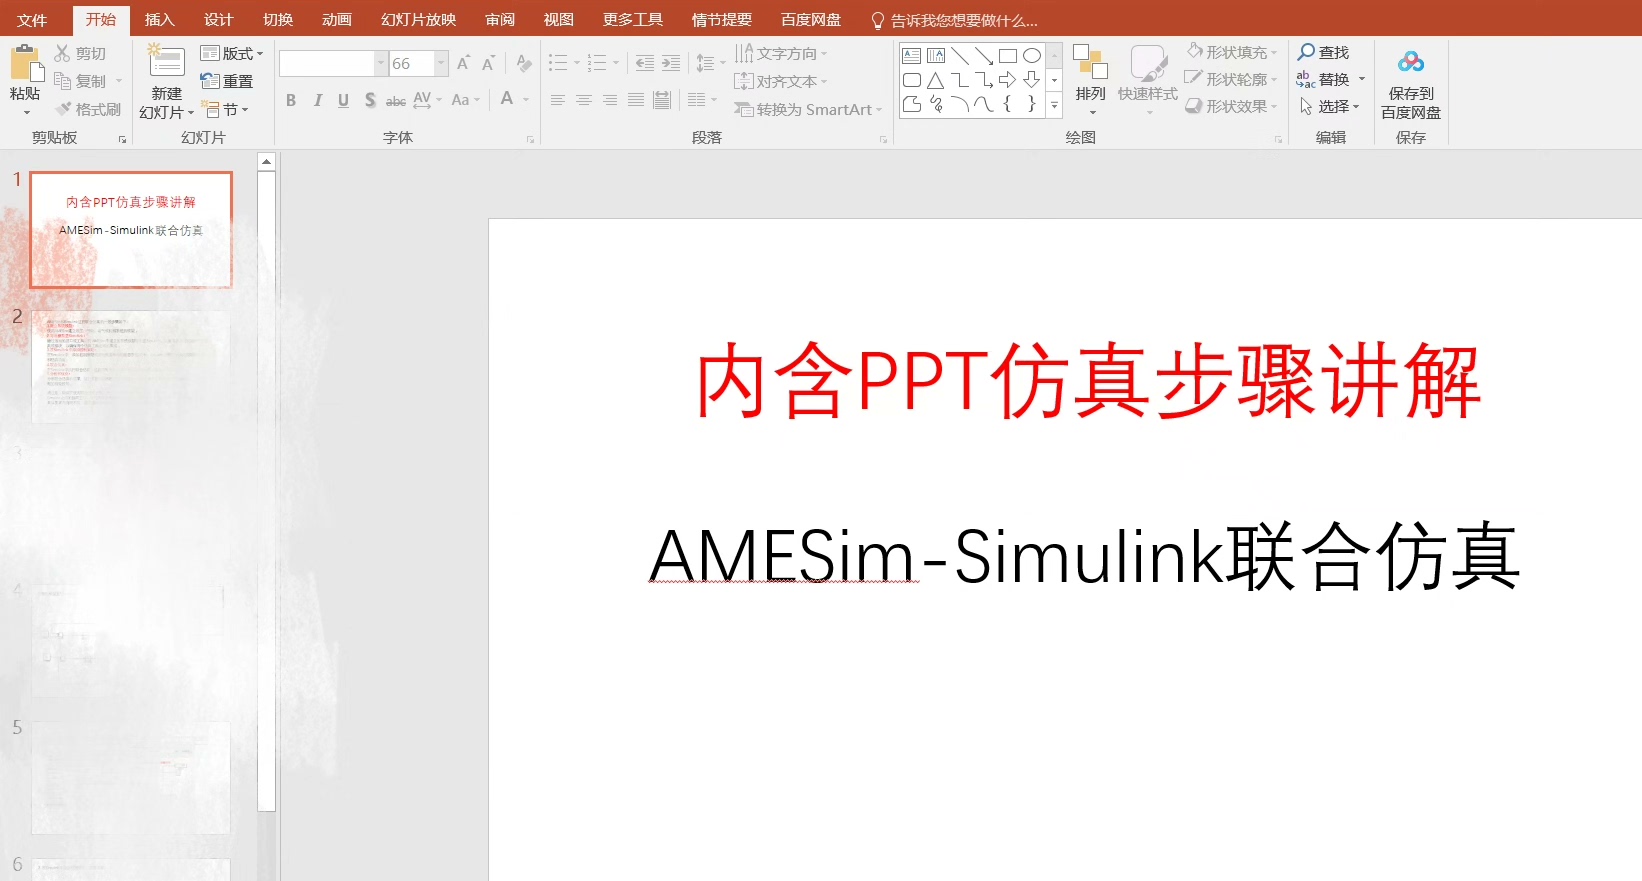The width and height of the screenshot is (1642, 881).
Task: Open Change Case (Aa) dropdown
Action: coord(466,100)
